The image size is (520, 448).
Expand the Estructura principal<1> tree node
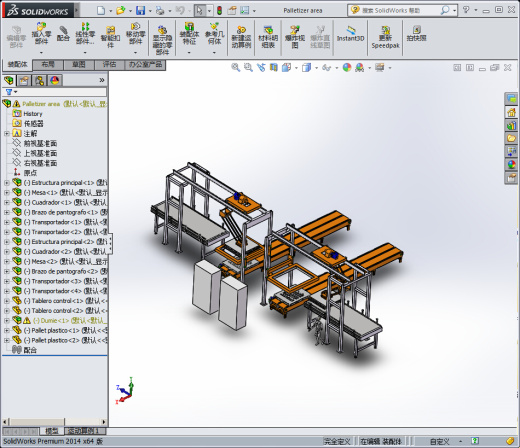(x=7, y=183)
